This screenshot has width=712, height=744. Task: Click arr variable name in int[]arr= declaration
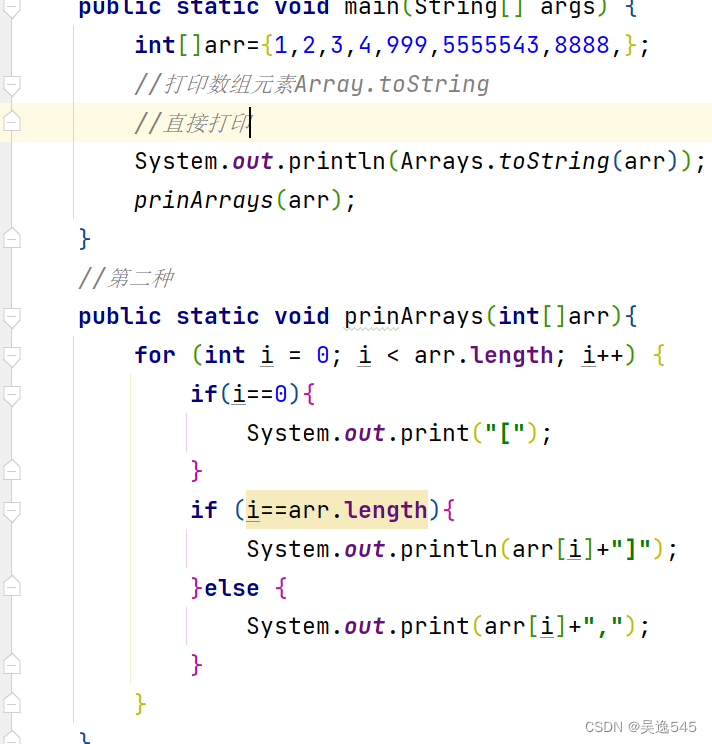[x=225, y=46]
